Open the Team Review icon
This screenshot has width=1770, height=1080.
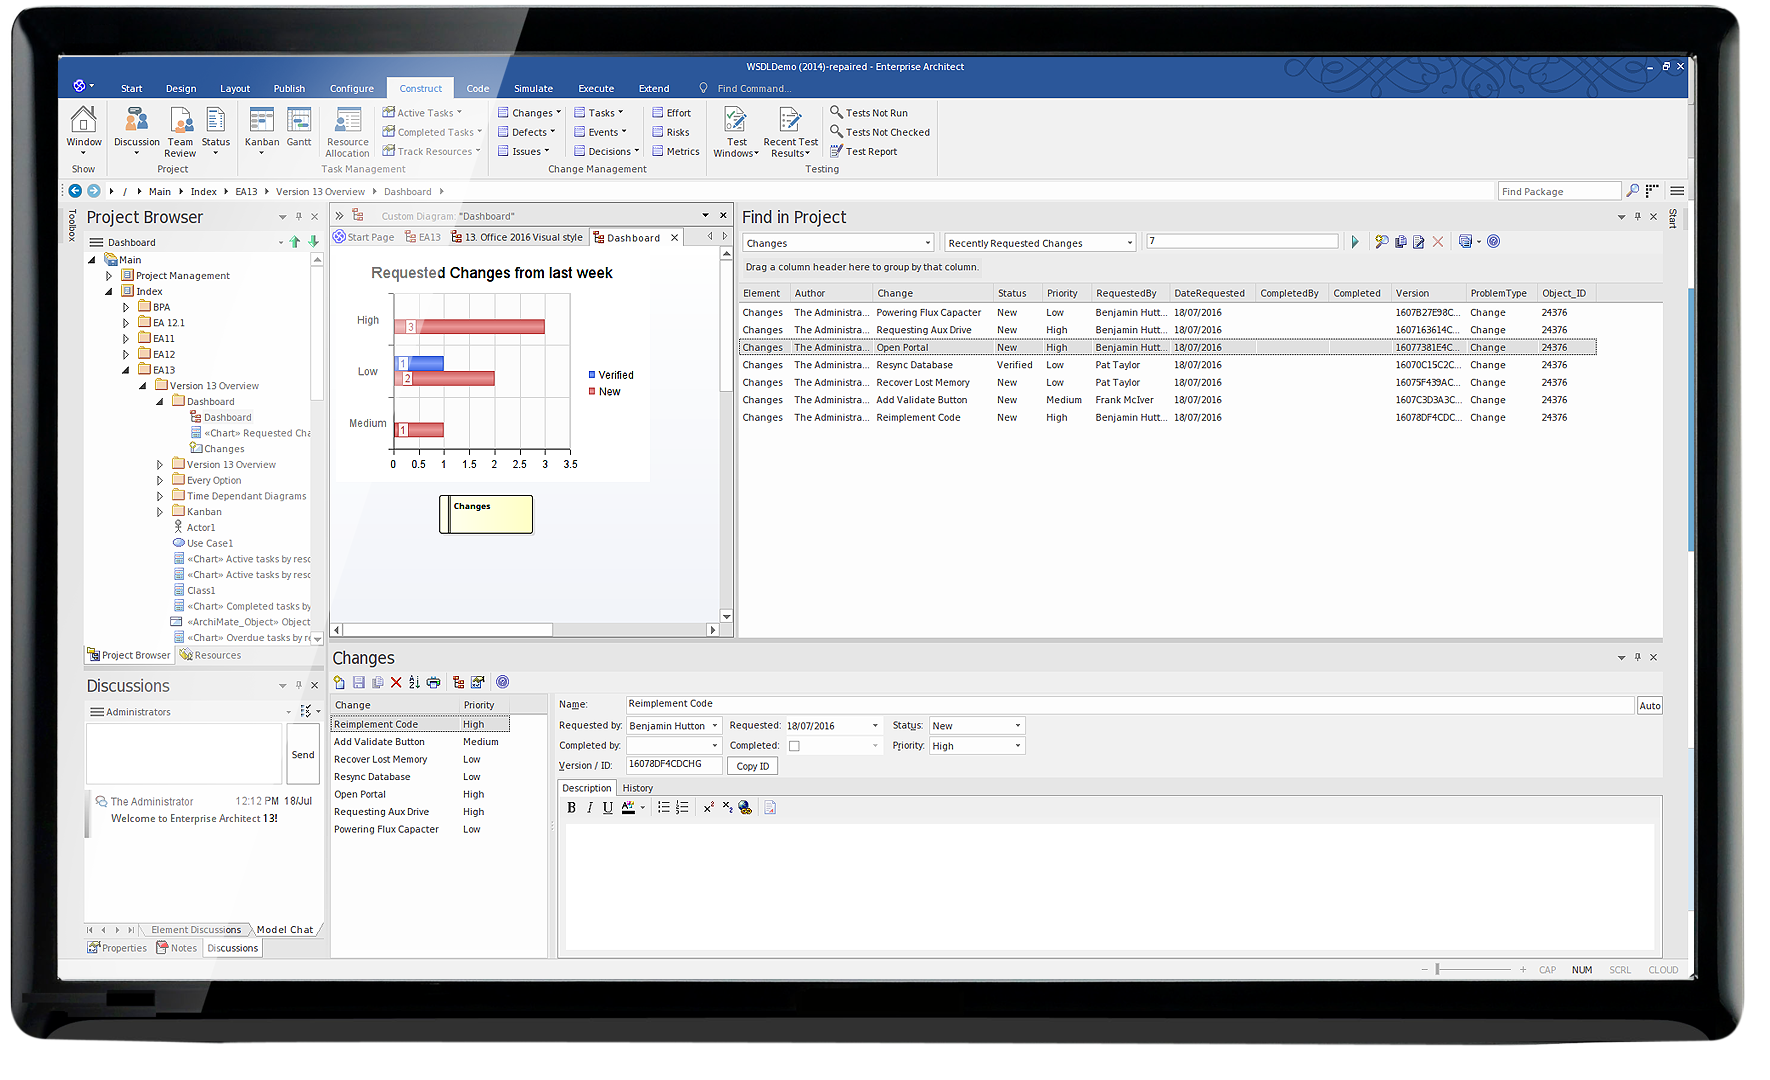tap(181, 132)
